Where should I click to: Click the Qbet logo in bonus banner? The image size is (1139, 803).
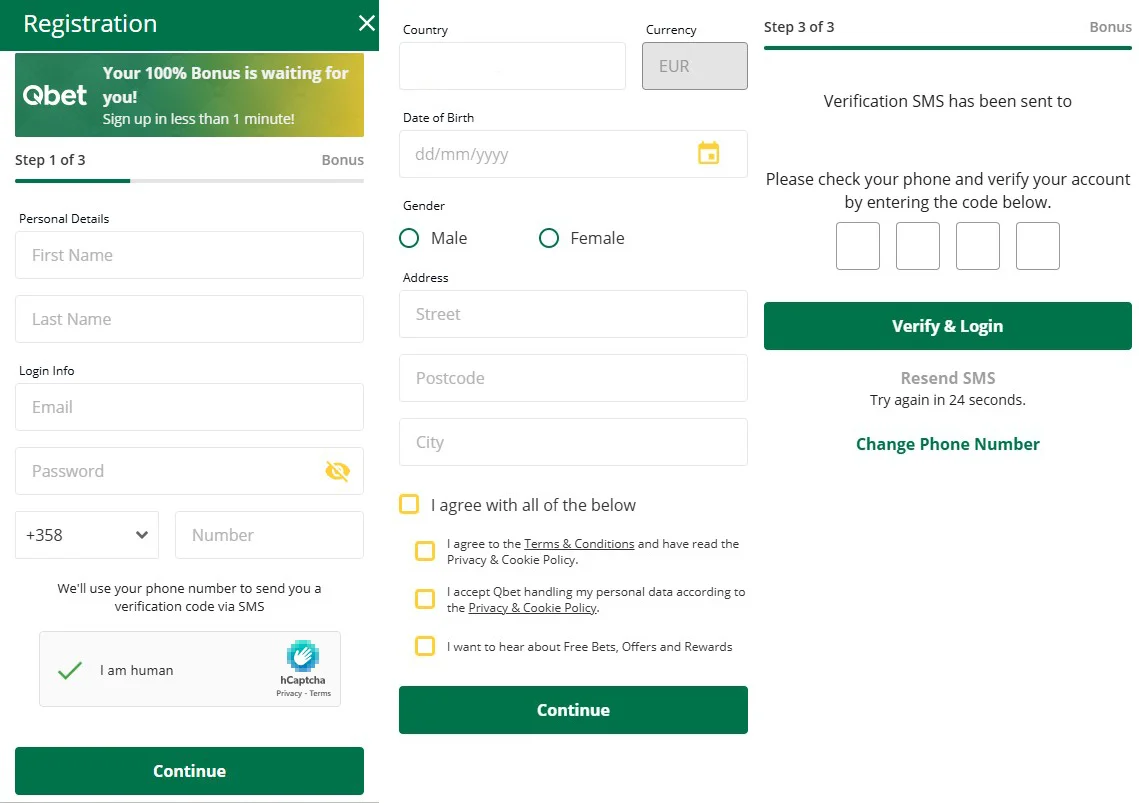[x=55, y=95]
